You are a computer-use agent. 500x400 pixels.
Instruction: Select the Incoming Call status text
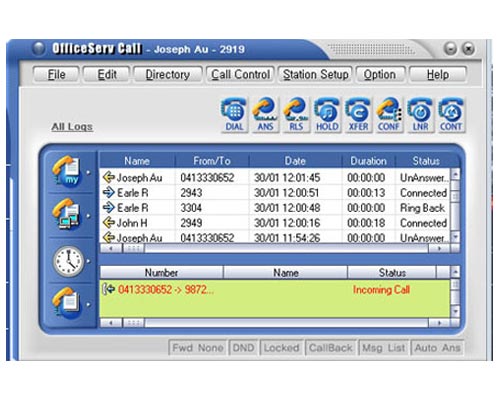(x=381, y=290)
